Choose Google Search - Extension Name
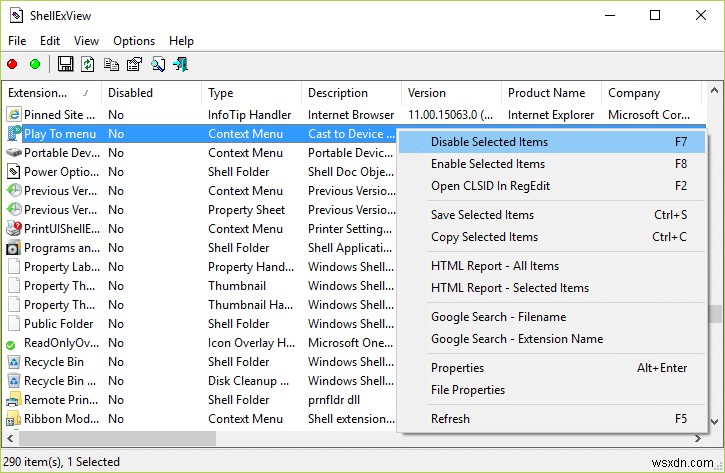Viewport: 725px width, 473px height. point(552,339)
